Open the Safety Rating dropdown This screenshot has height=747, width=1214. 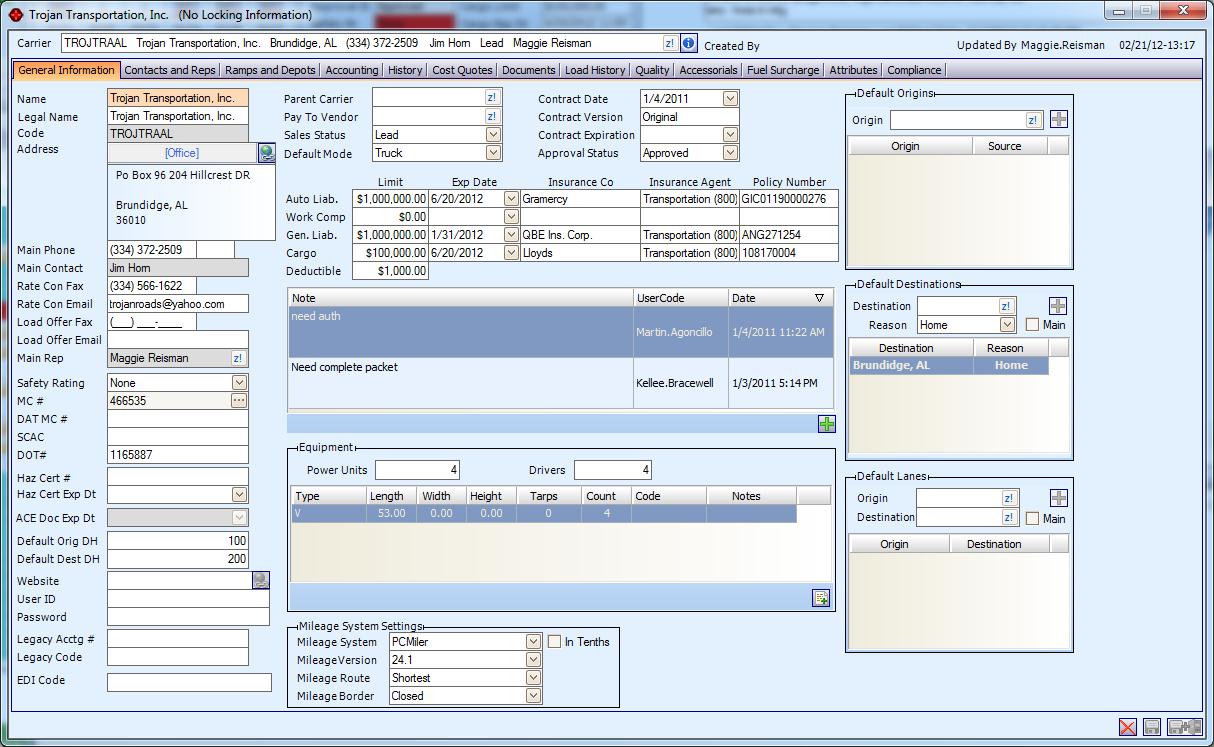click(239, 383)
